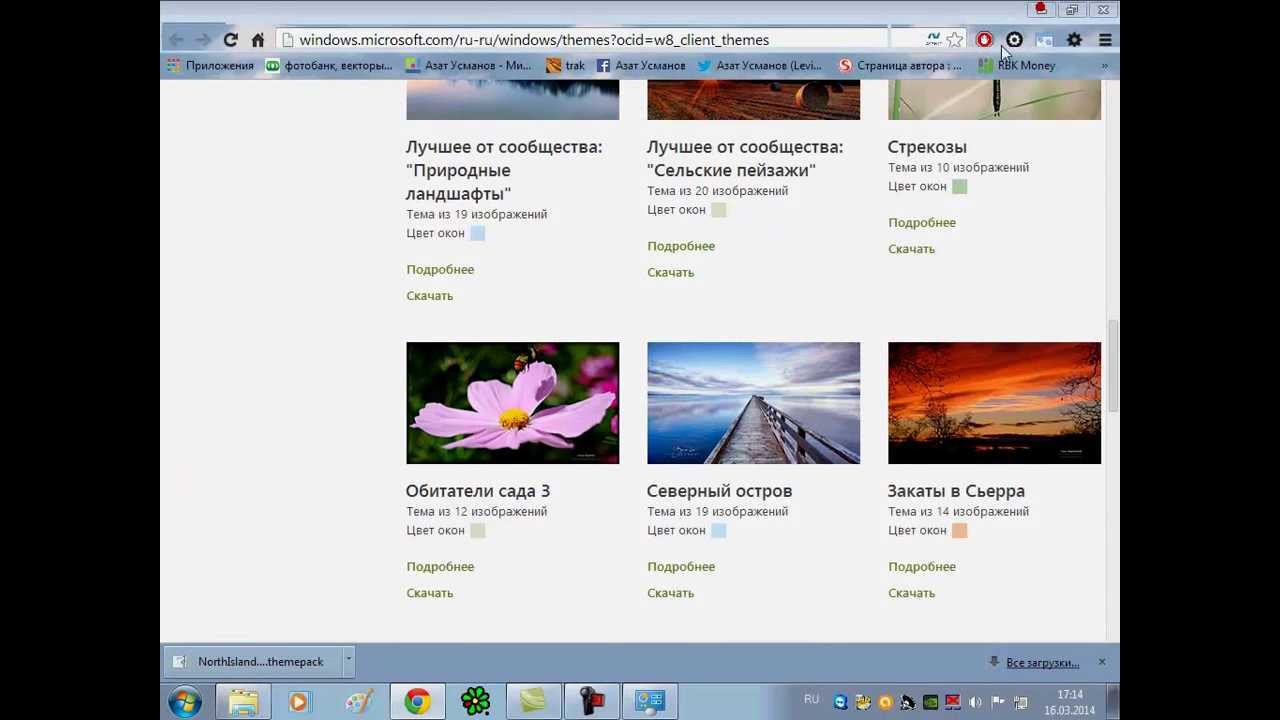1280x720 pixels.
Task: Click Скачать under Закаты в Сьерра
Action: pos(911,593)
